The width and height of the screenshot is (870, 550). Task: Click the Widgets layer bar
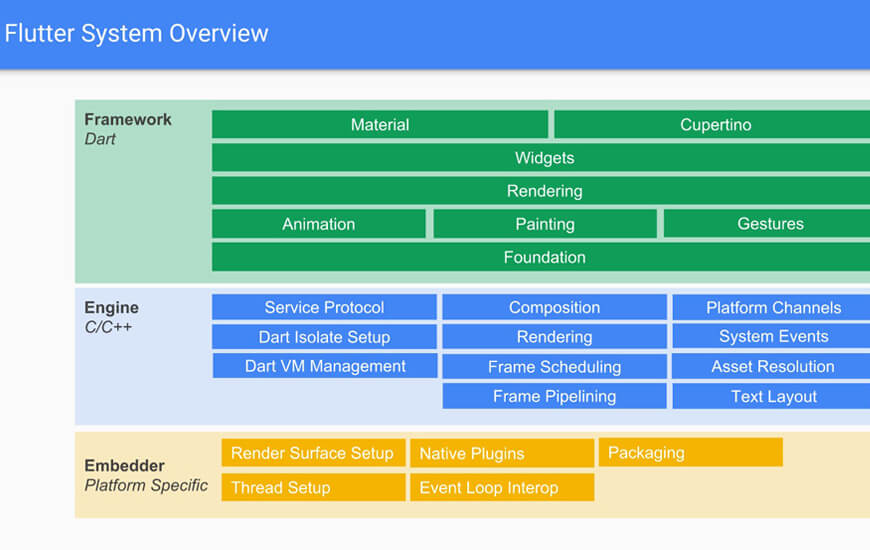(541, 158)
